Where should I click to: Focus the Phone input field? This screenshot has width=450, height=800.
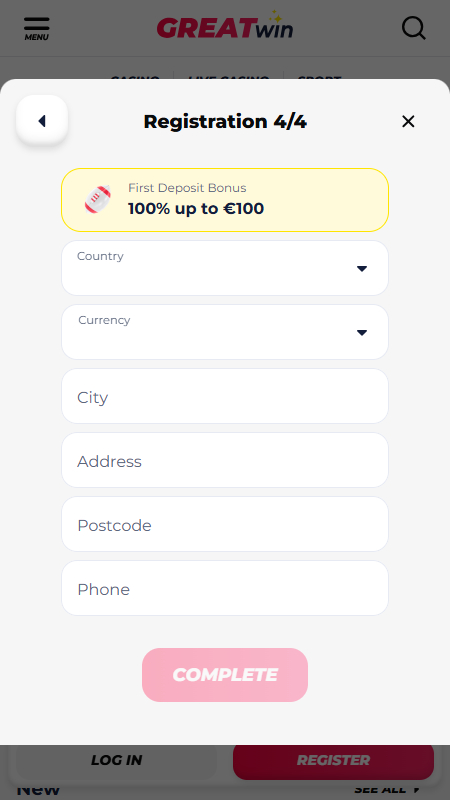coord(225,588)
